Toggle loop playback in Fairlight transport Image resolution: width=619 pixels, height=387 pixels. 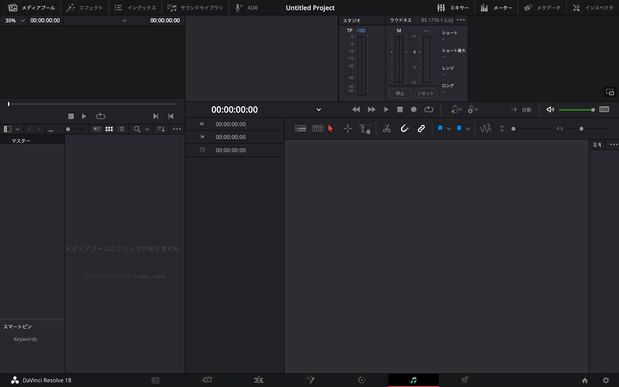429,109
